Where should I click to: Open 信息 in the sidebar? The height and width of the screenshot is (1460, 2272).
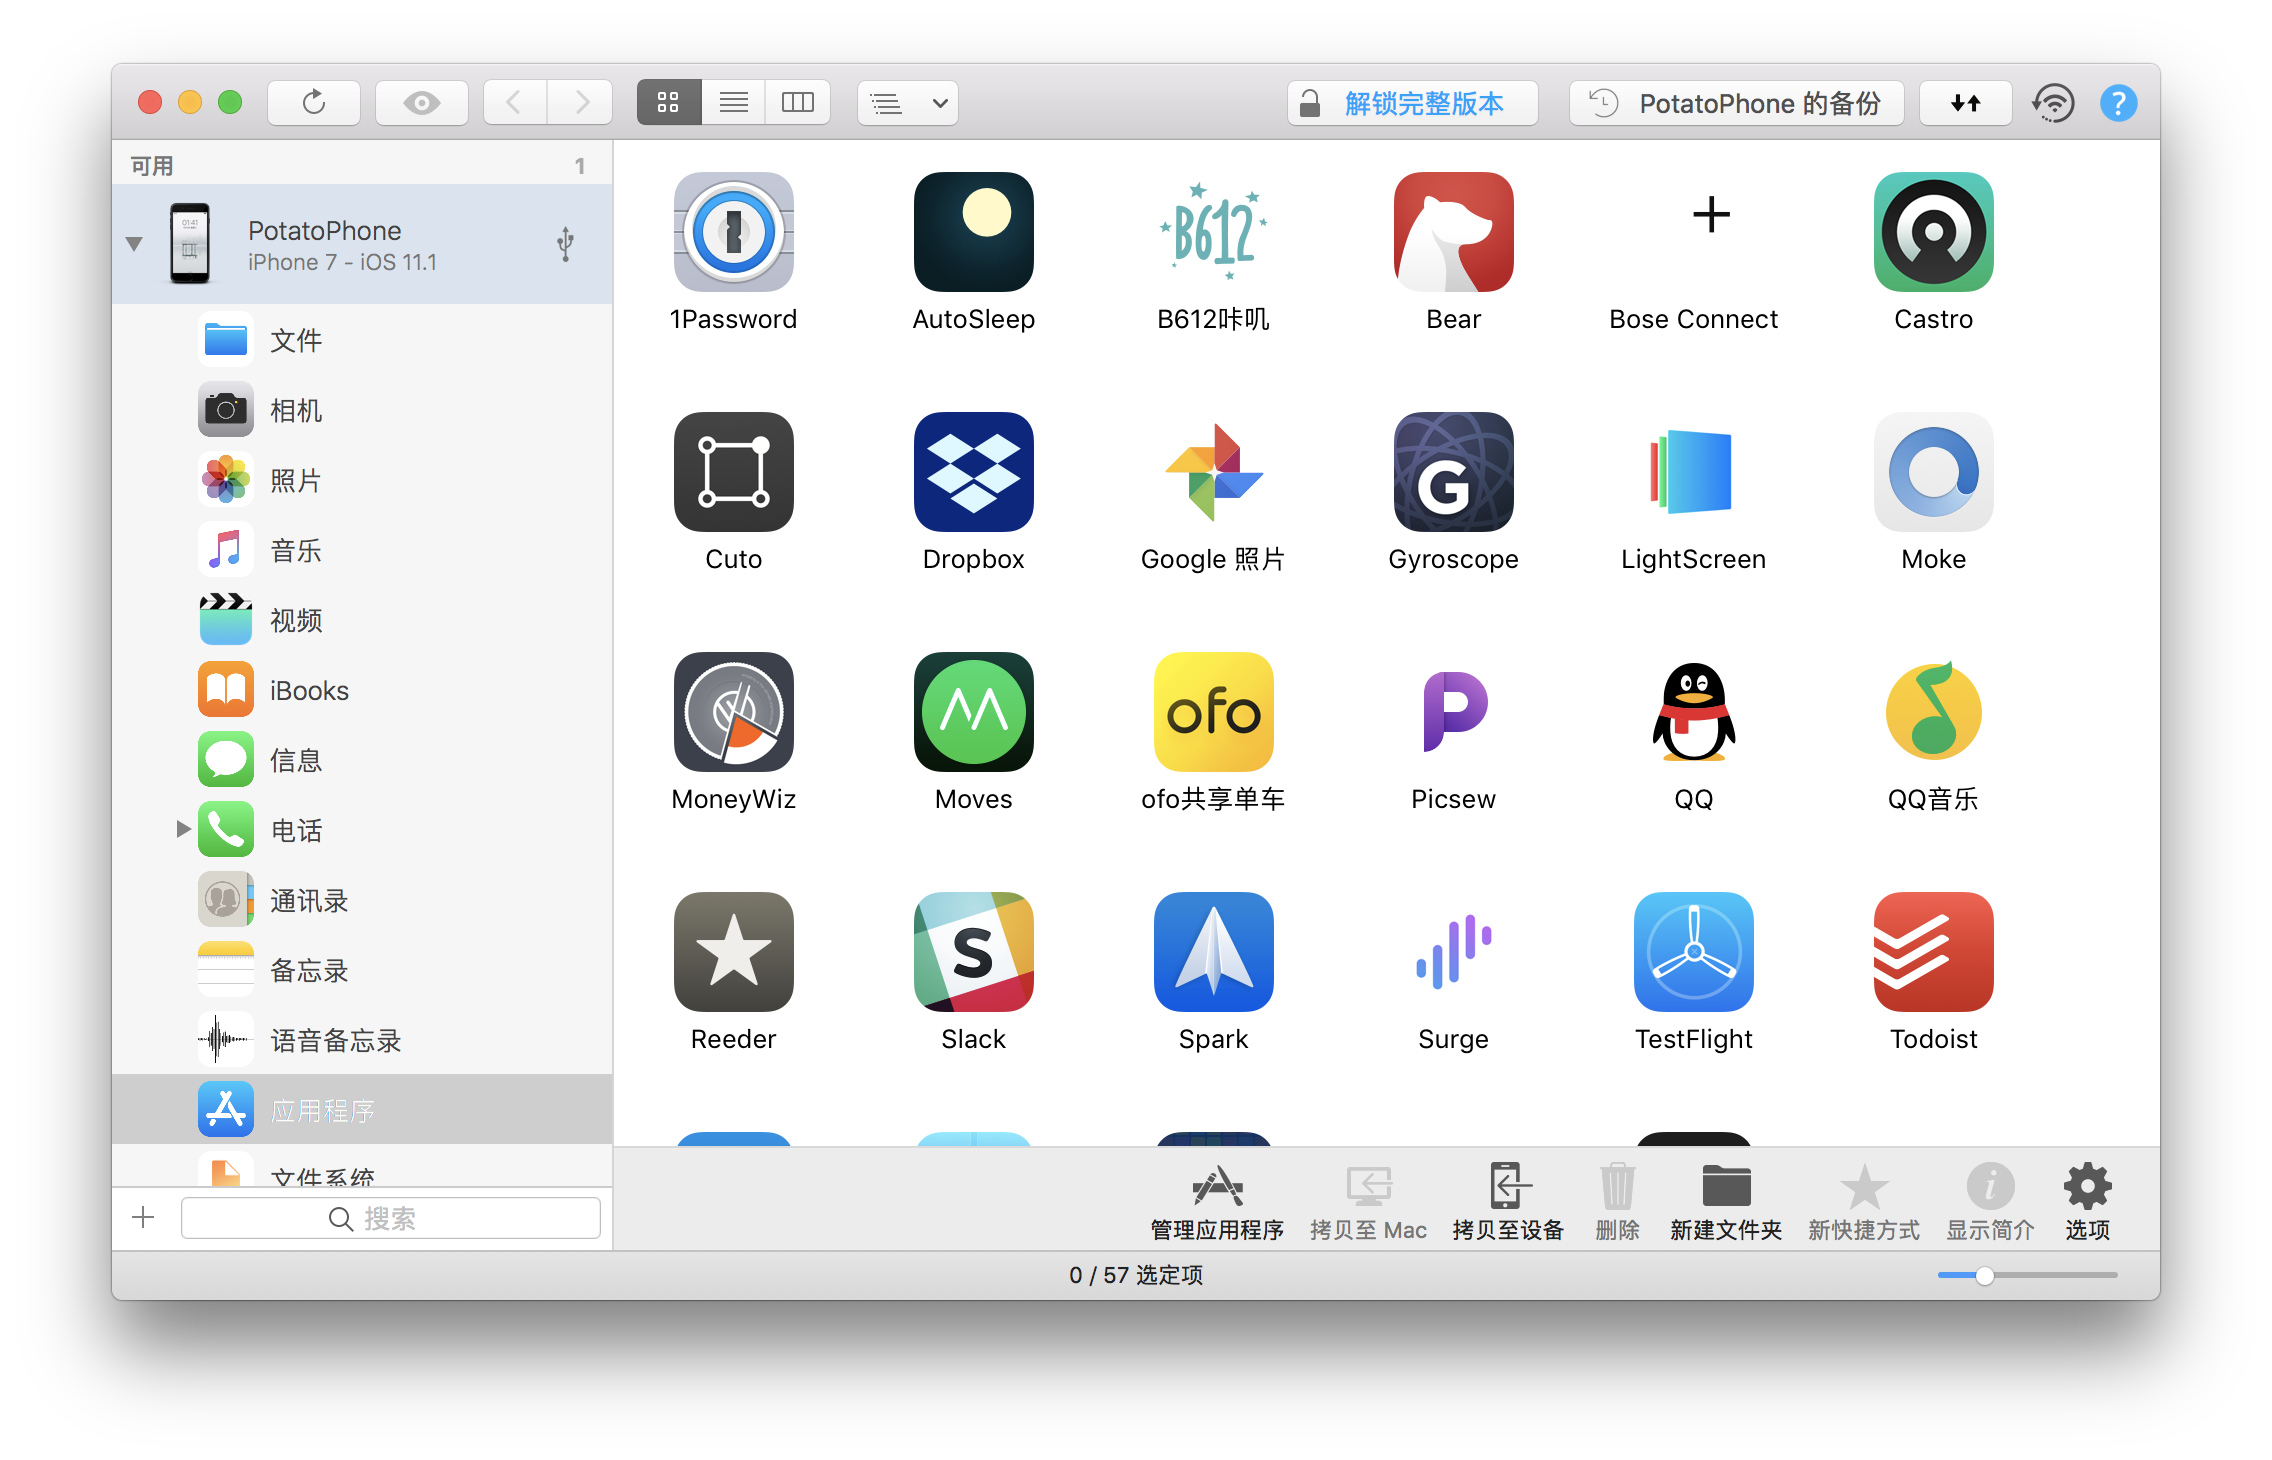[362, 760]
